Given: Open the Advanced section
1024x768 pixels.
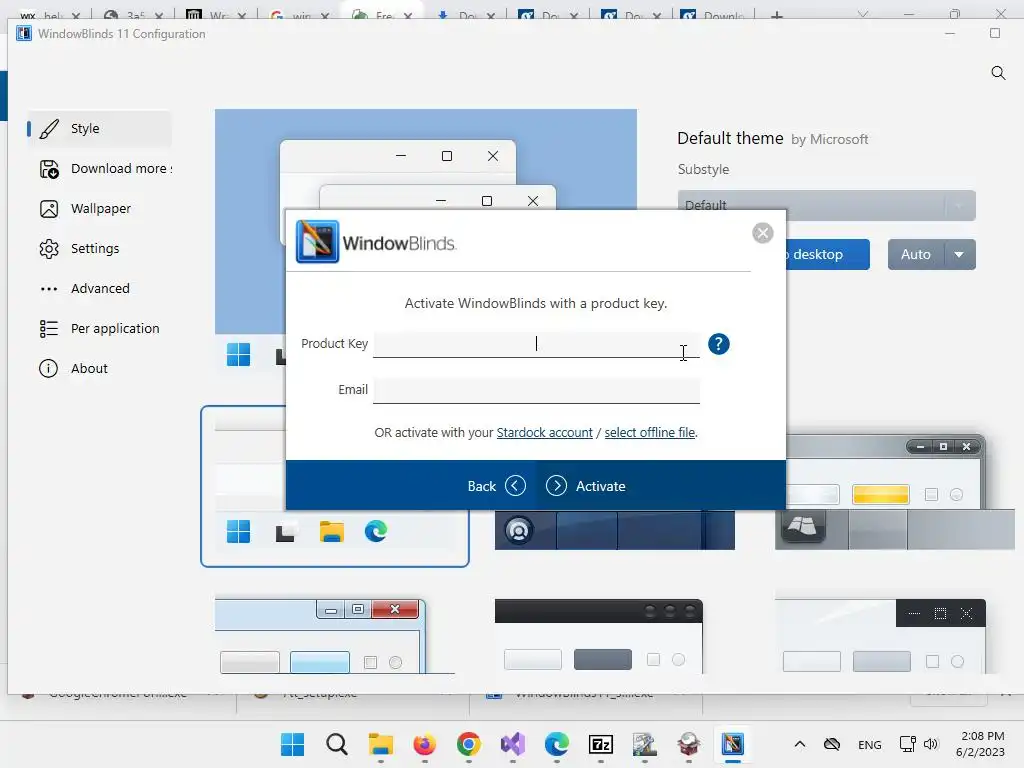Looking at the screenshot, I should click(x=99, y=288).
